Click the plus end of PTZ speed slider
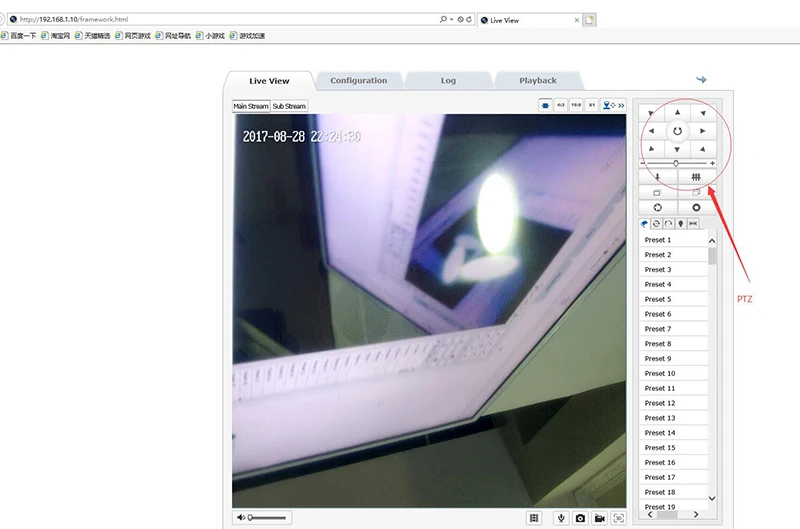 click(x=712, y=163)
